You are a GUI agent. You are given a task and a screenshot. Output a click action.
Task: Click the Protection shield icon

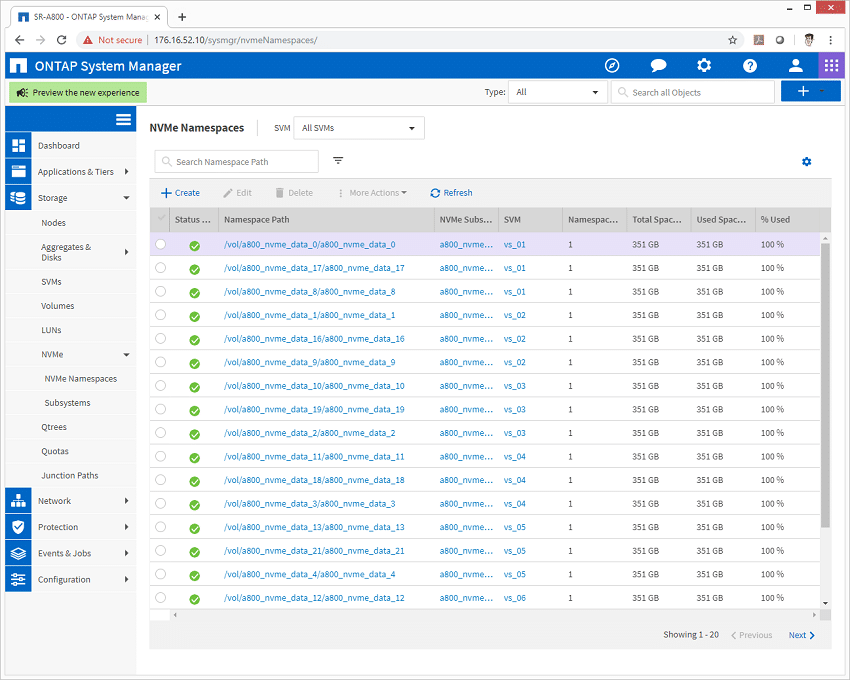point(18,527)
